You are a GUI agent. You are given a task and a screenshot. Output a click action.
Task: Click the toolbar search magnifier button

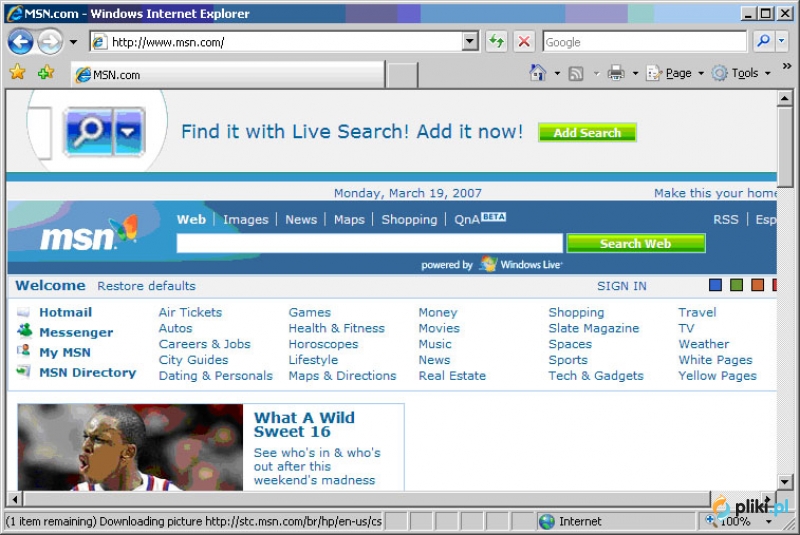point(763,41)
